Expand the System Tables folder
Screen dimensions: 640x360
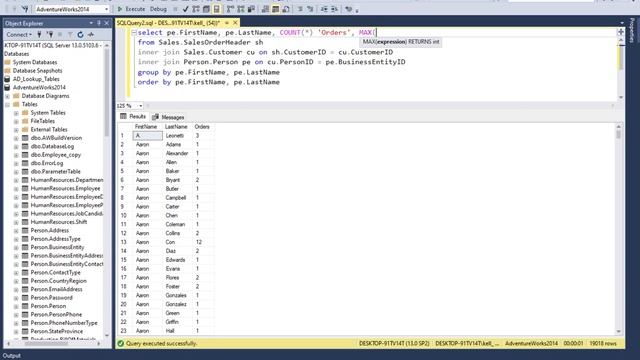click(x=16, y=113)
